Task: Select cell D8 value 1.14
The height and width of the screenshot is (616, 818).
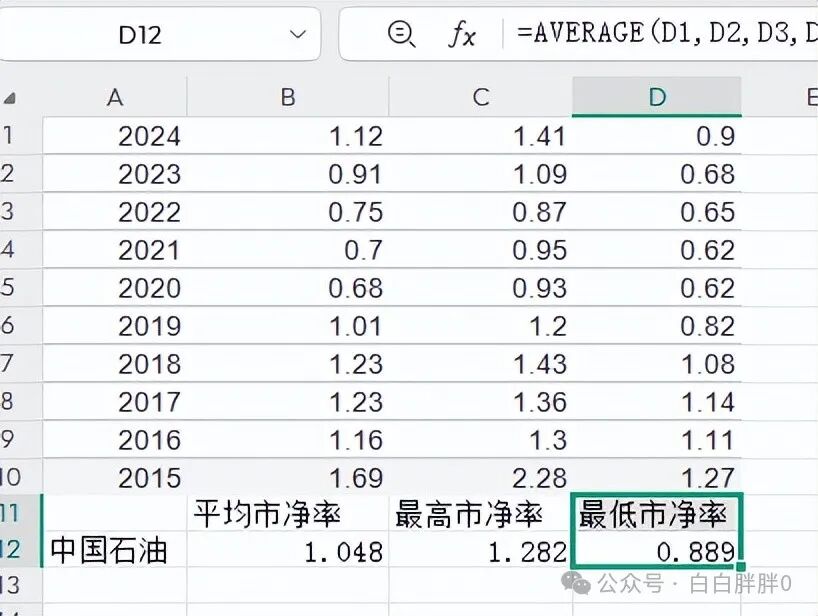Action: [x=657, y=402]
